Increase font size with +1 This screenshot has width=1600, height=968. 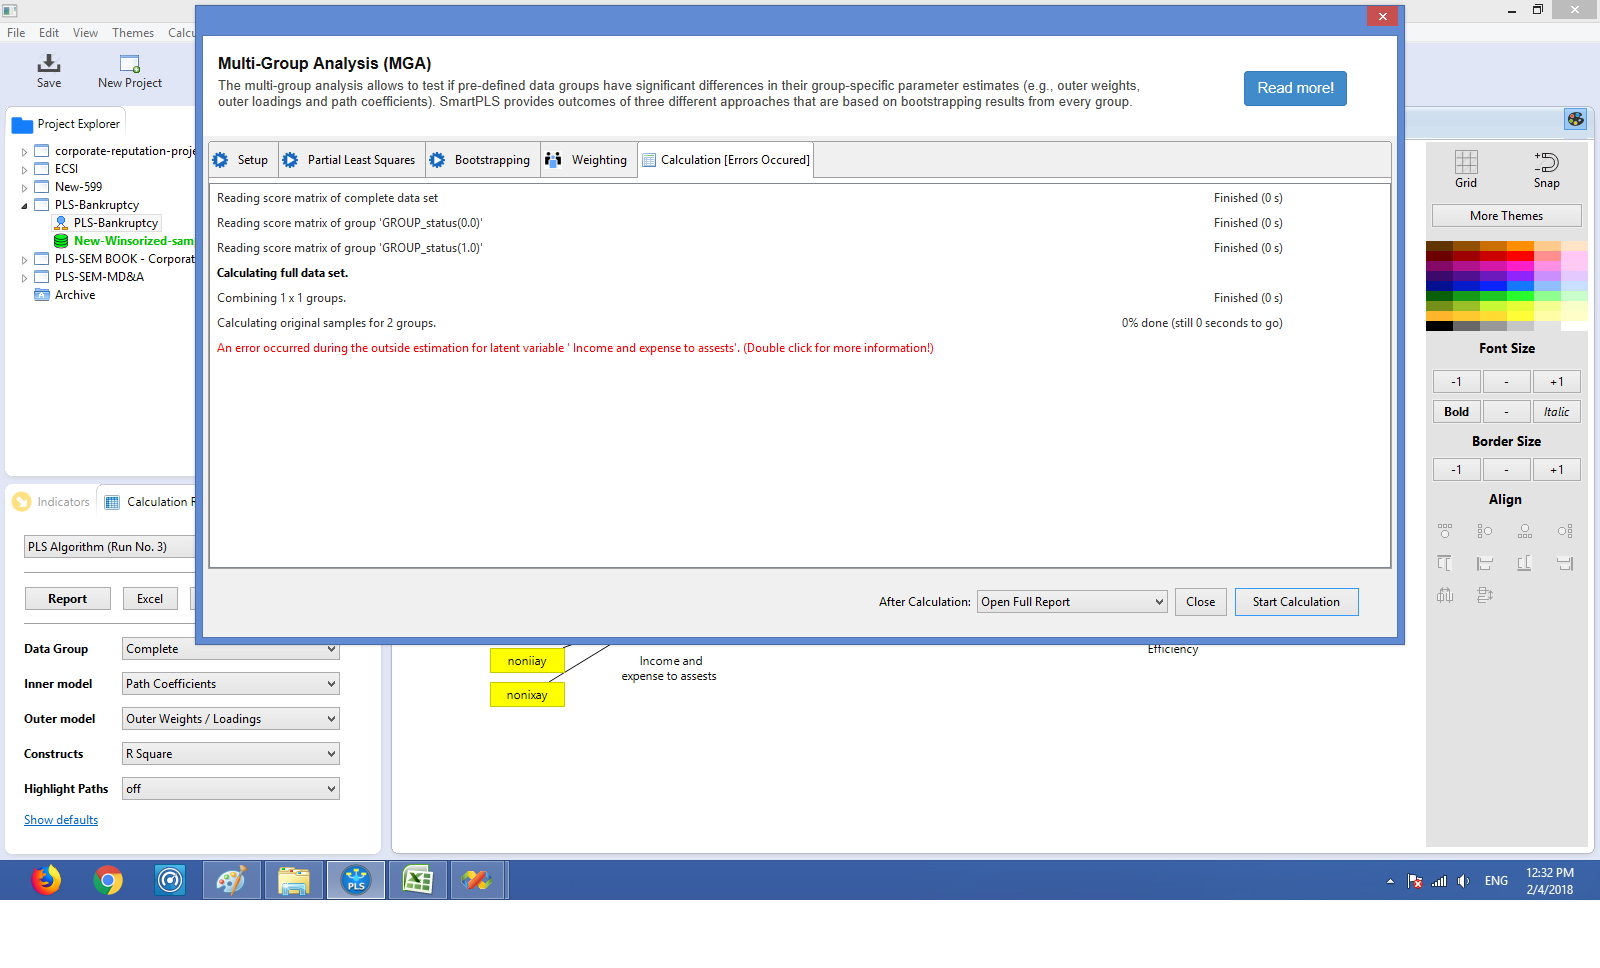click(x=1556, y=382)
